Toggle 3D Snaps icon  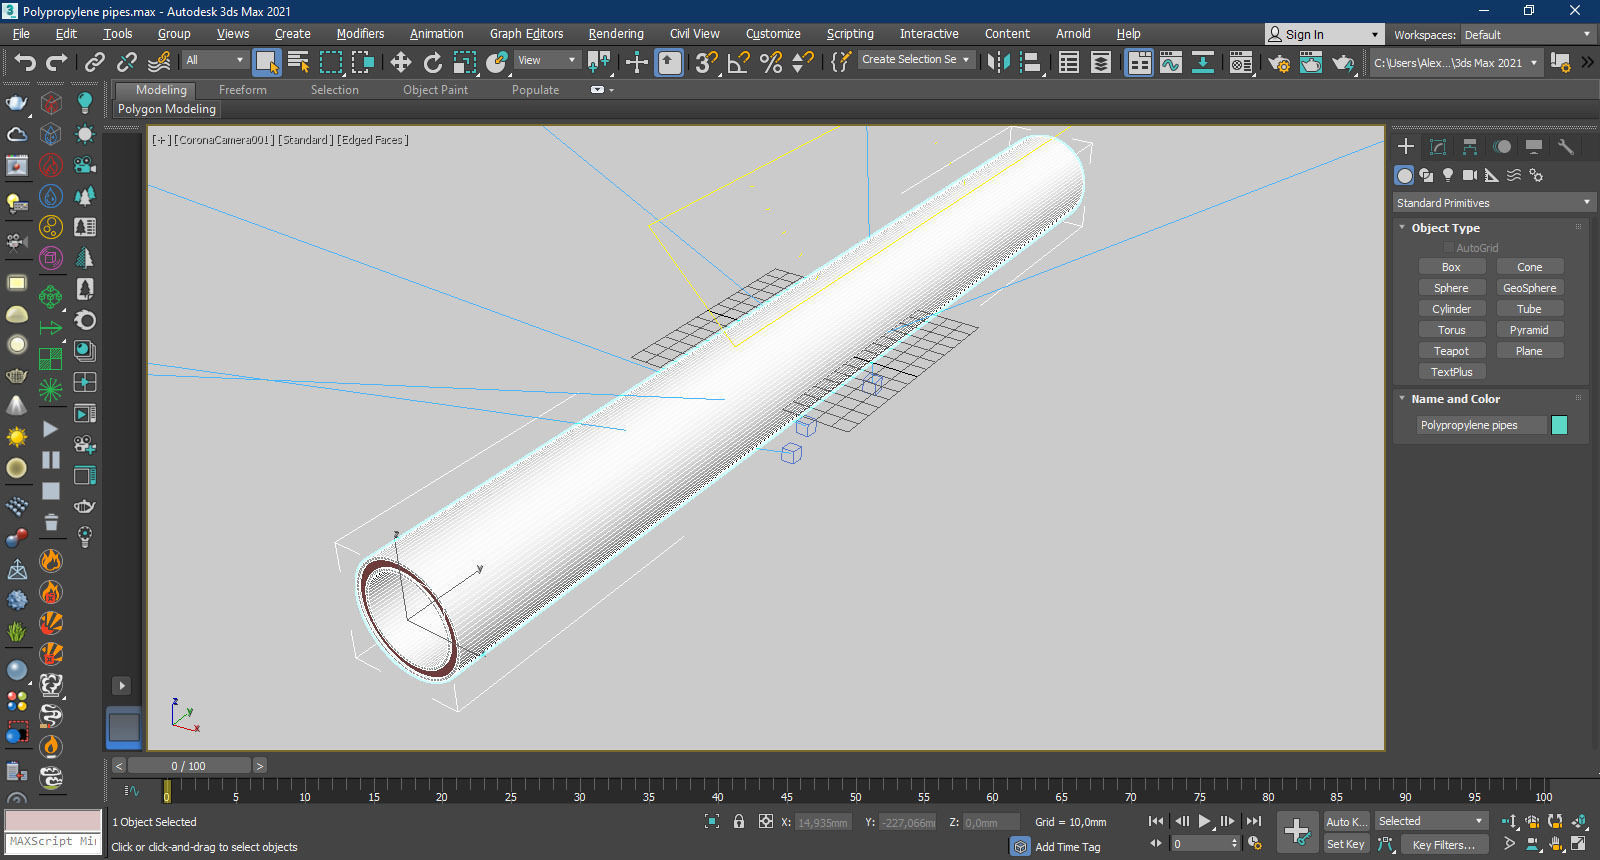click(706, 63)
